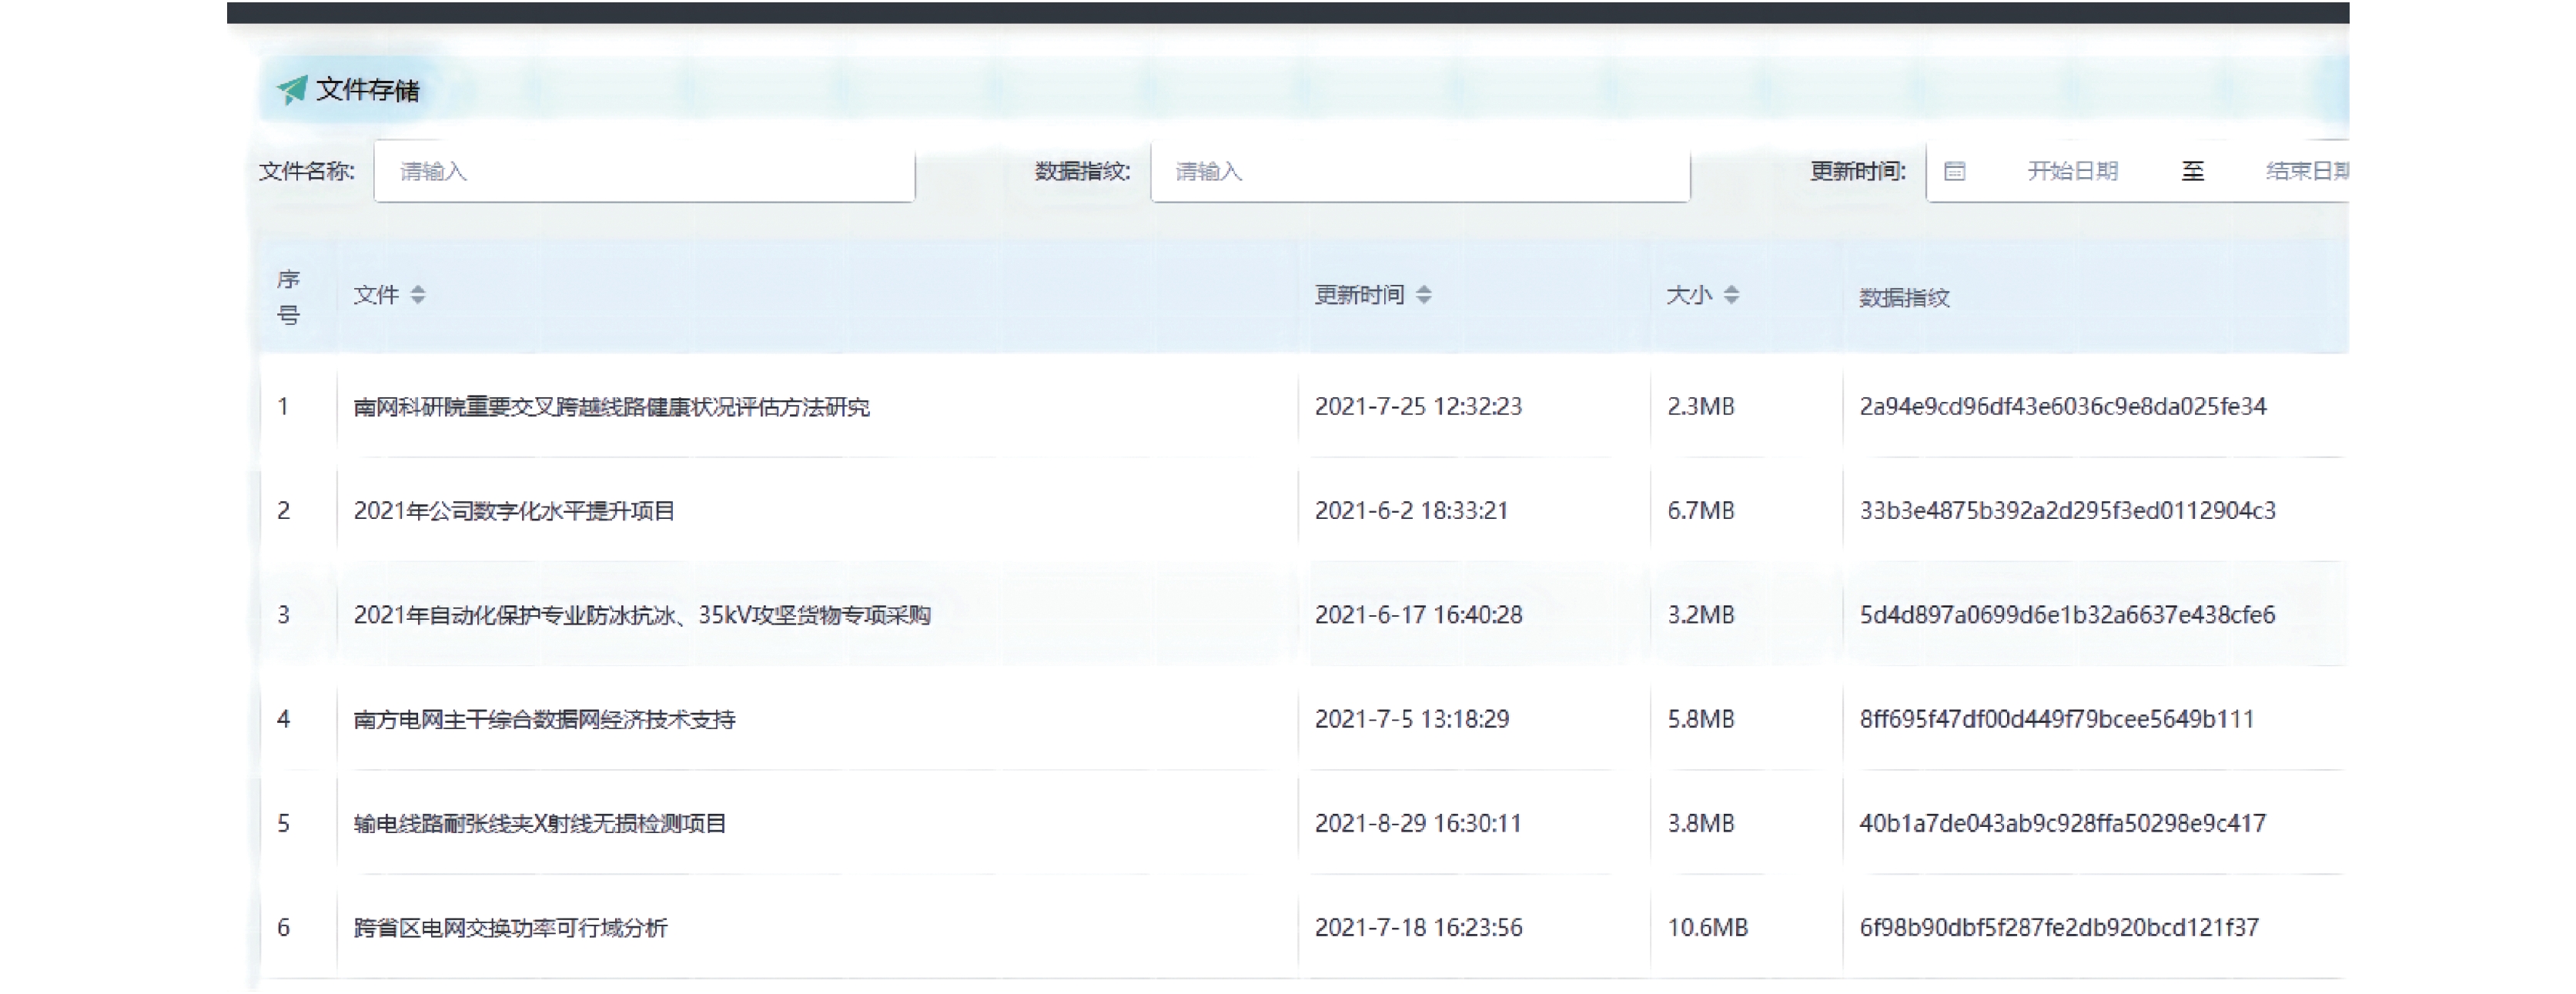Click the 大小 column header
This screenshot has height=994, width=2576.
1689,295
